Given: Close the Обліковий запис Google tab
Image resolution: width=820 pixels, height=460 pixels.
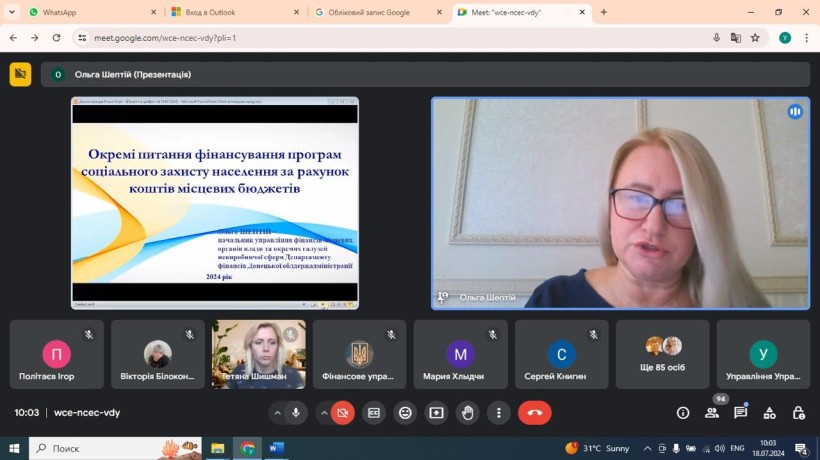Looking at the screenshot, I should pyautogui.click(x=439, y=12).
